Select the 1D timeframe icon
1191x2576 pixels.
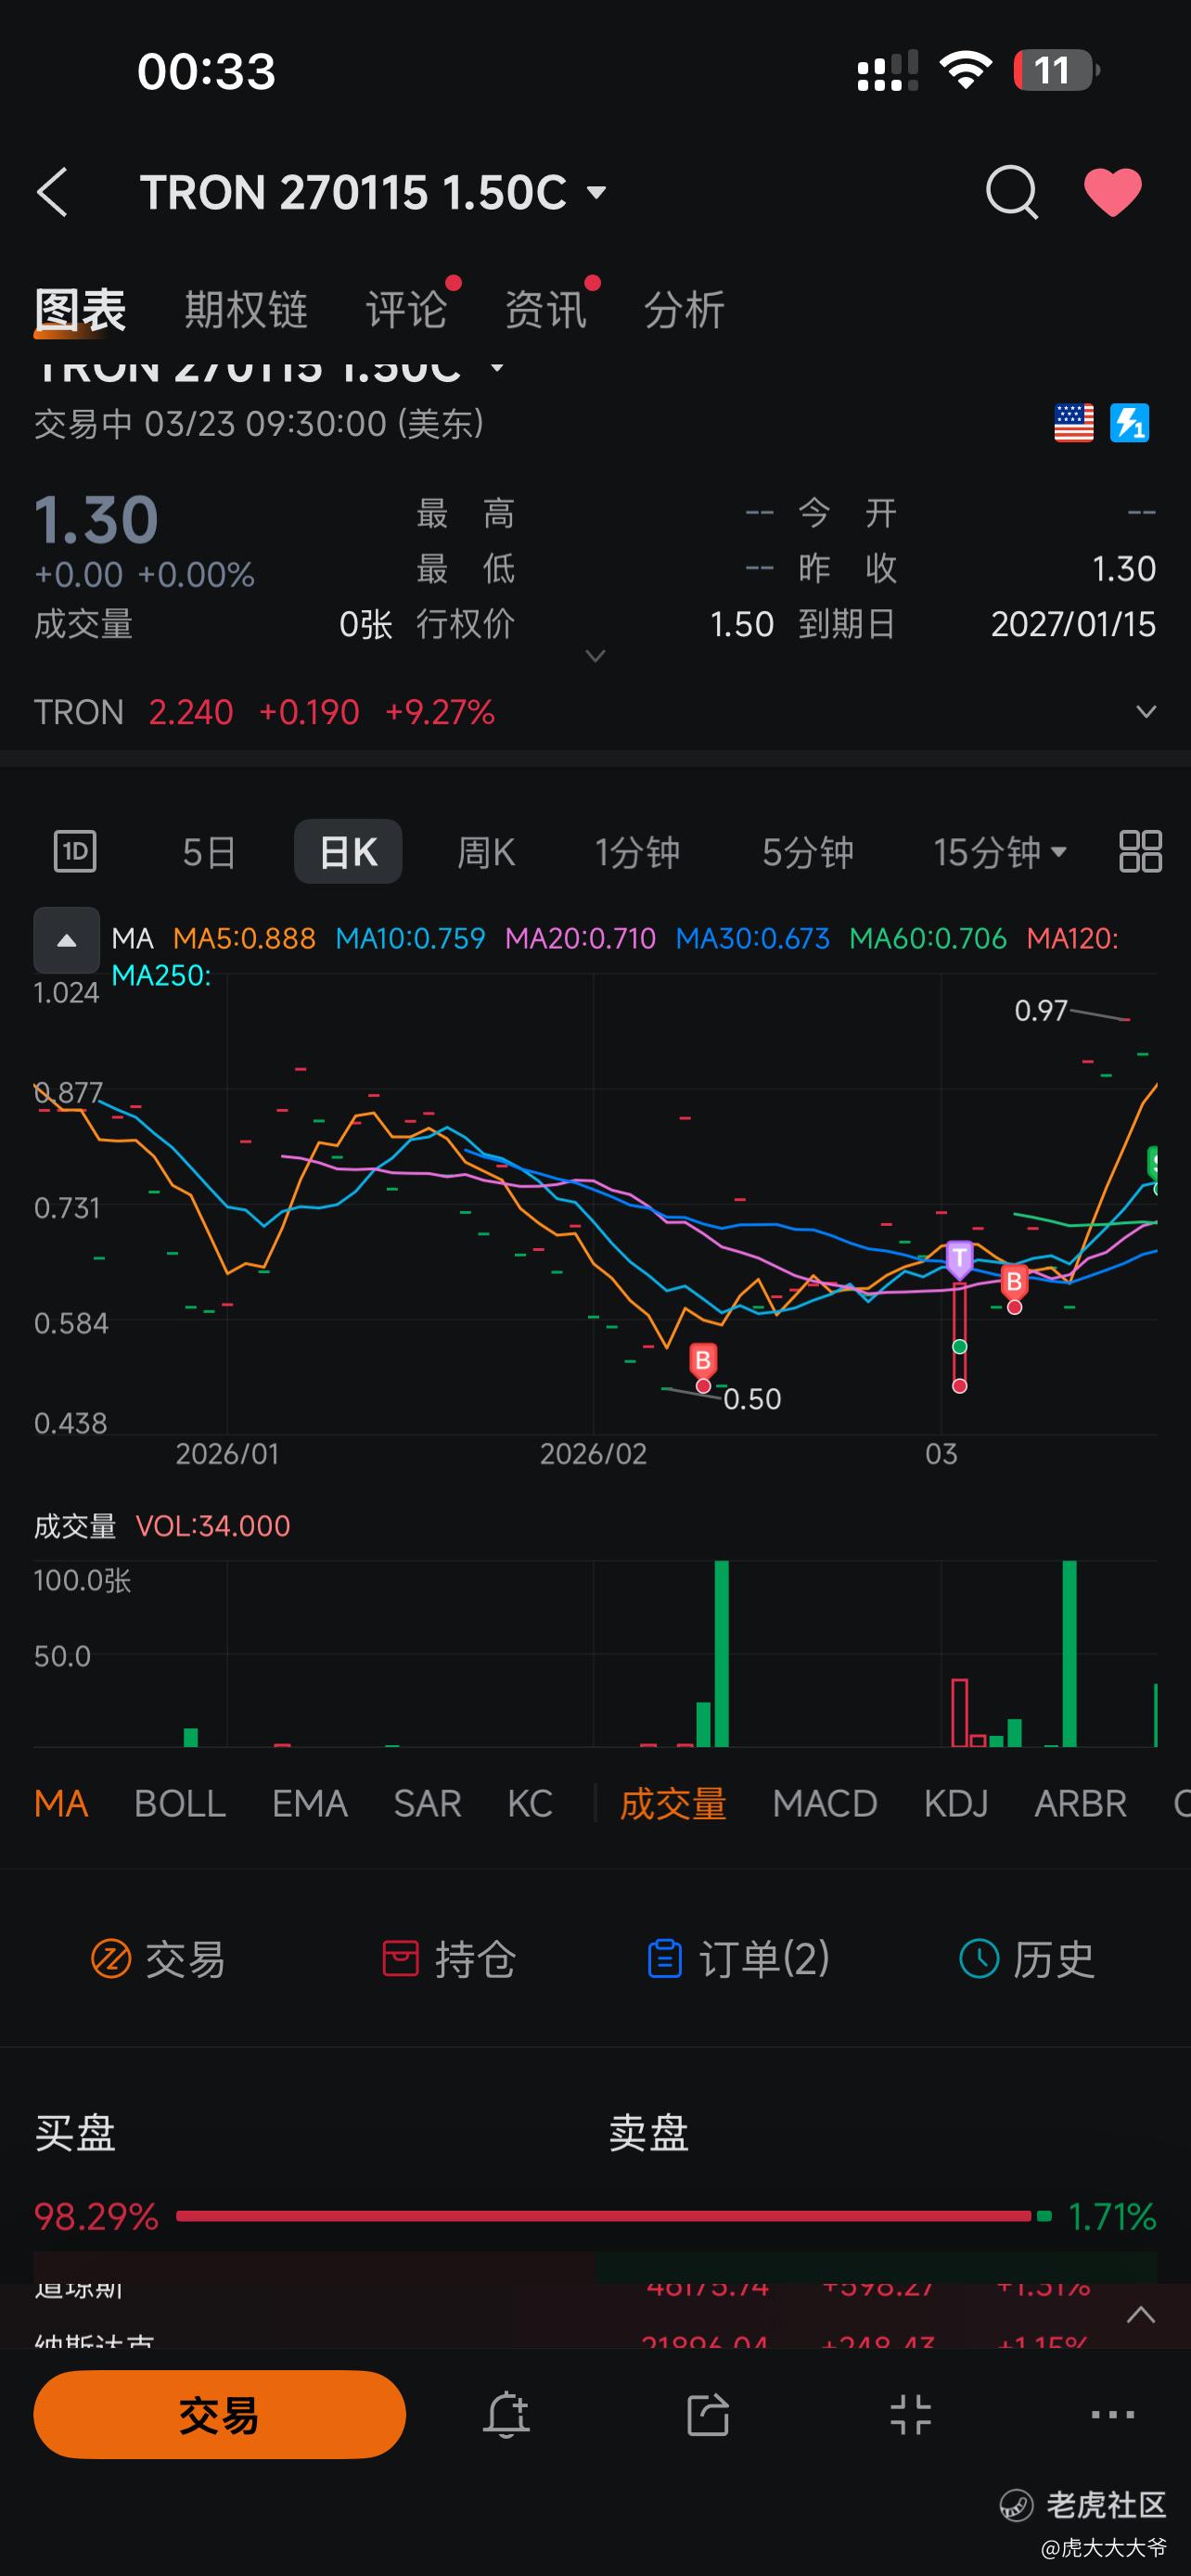tap(75, 852)
